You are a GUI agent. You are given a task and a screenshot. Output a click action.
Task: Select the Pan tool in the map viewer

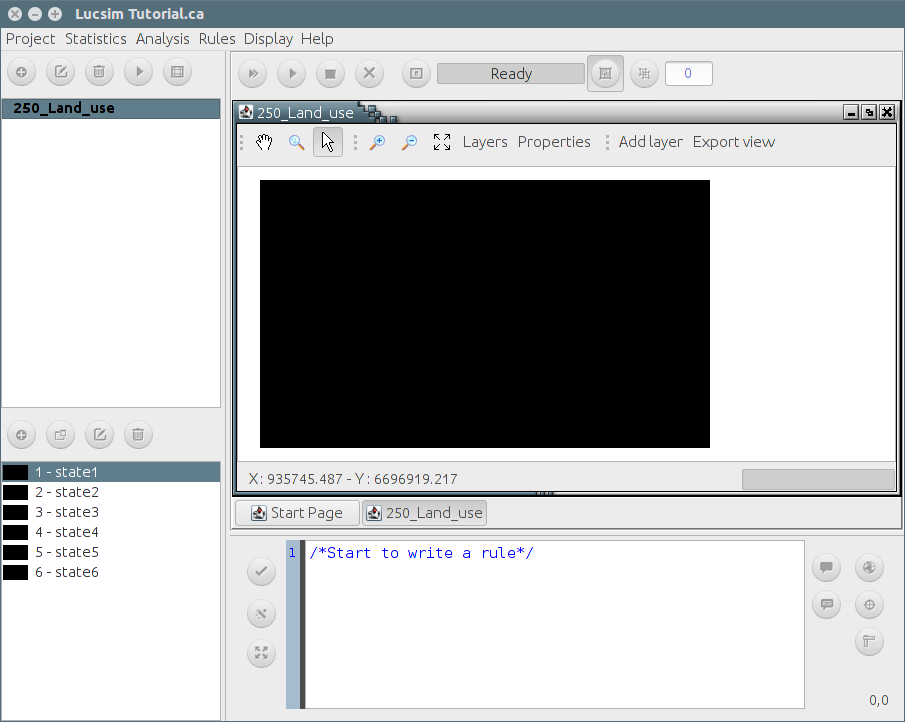[x=264, y=142]
